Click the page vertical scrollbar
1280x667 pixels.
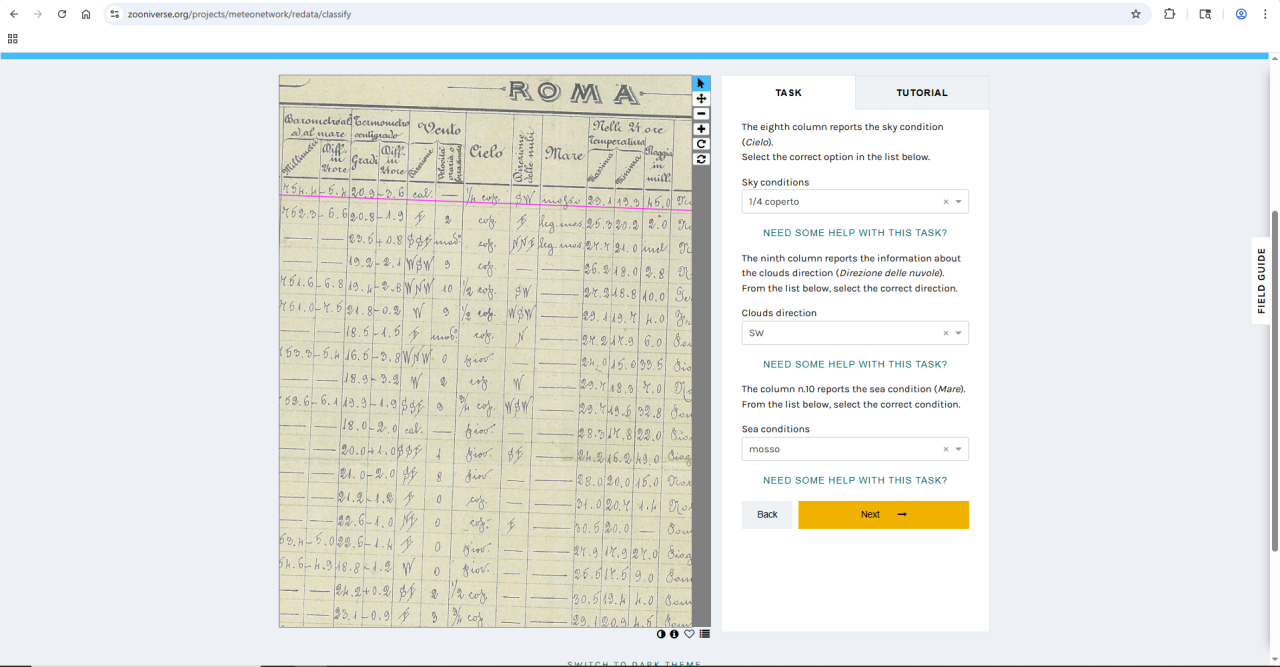[1274, 380]
